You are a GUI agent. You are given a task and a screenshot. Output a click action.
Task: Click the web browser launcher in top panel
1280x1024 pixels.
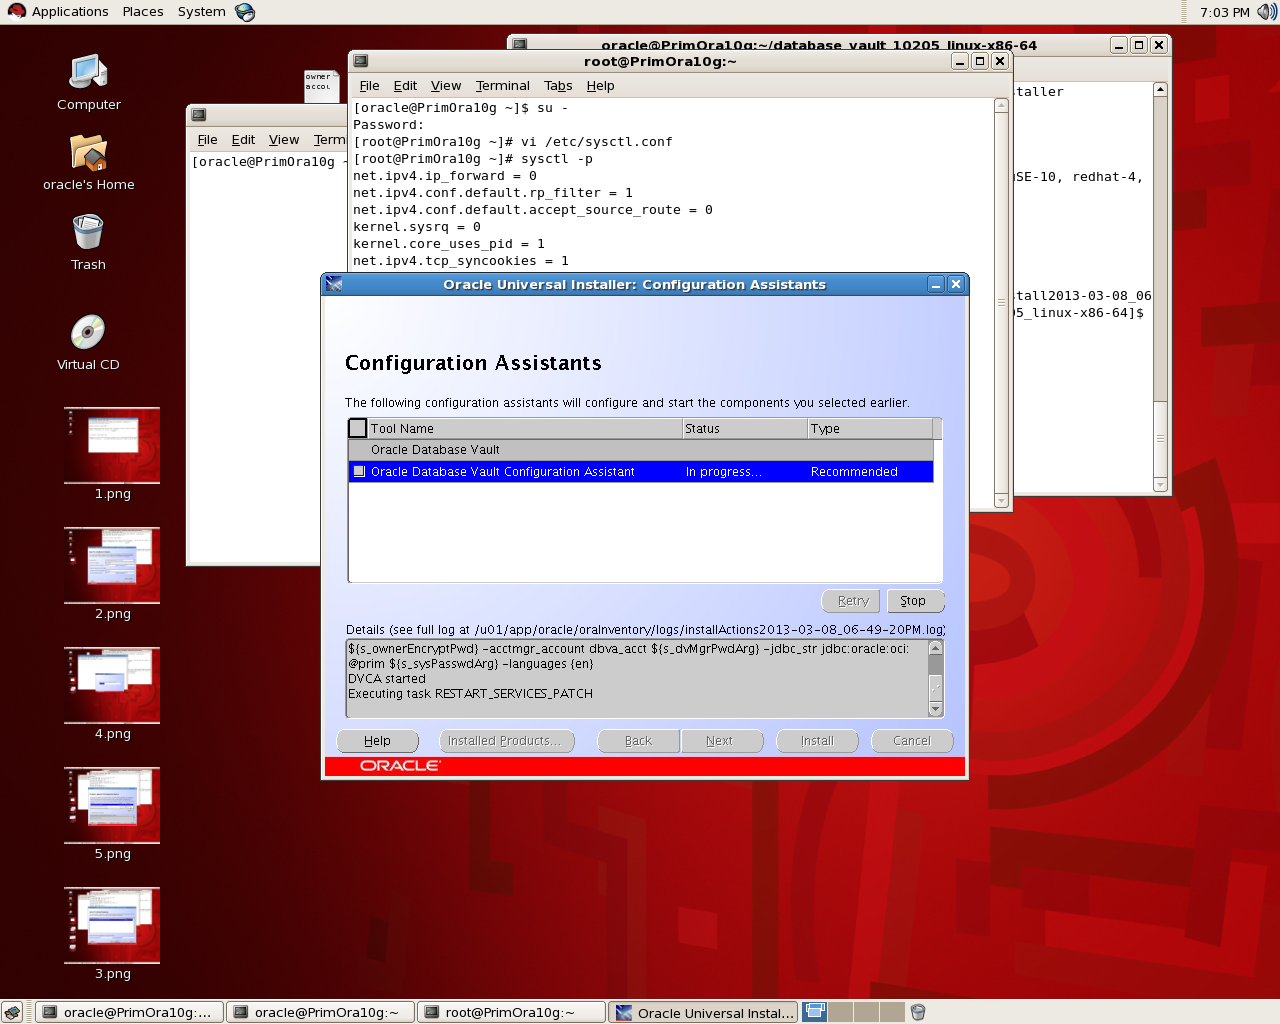pyautogui.click(x=245, y=12)
